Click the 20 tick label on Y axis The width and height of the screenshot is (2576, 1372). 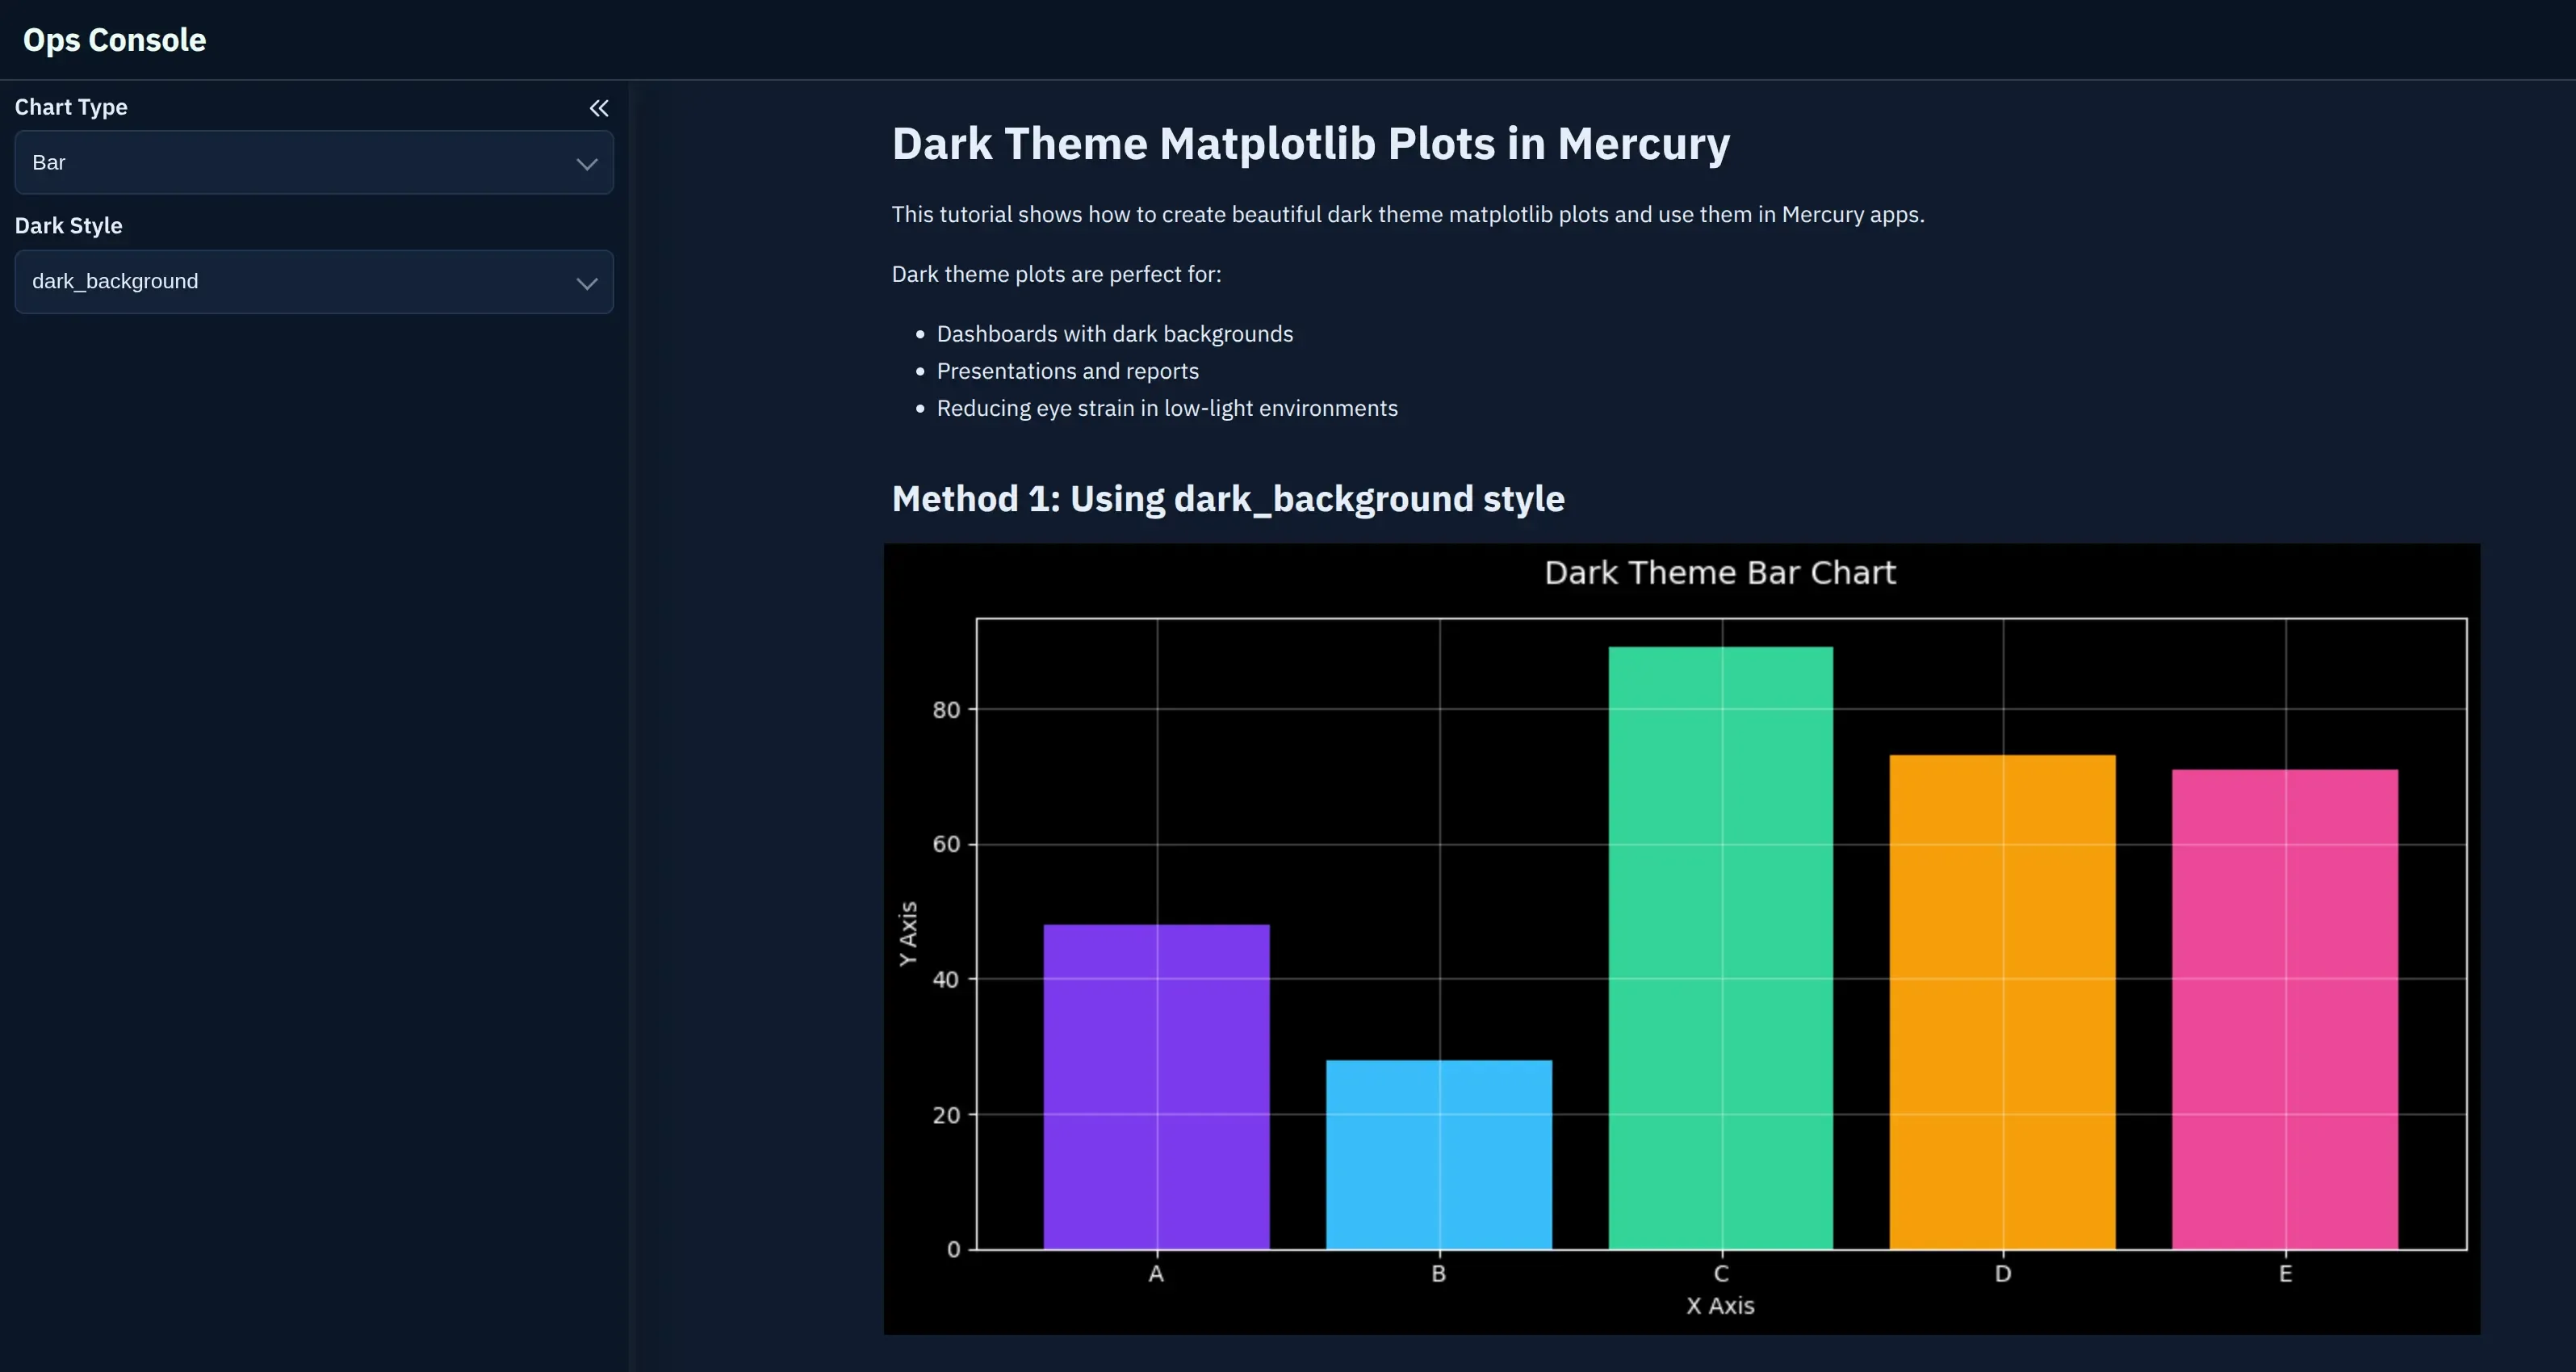point(946,1115)
